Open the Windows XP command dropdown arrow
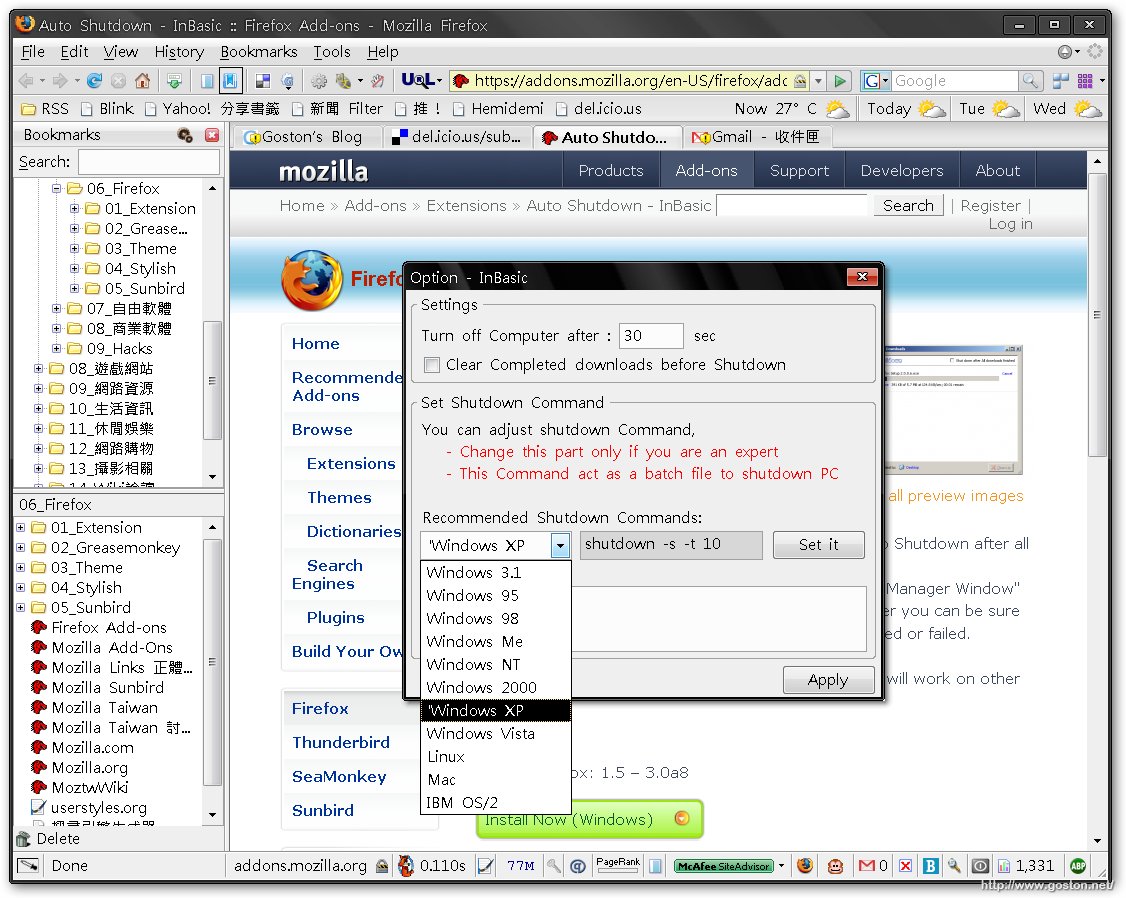This screenshot has height=898, width=1126. pyautogui.click(x=560, y=546)
